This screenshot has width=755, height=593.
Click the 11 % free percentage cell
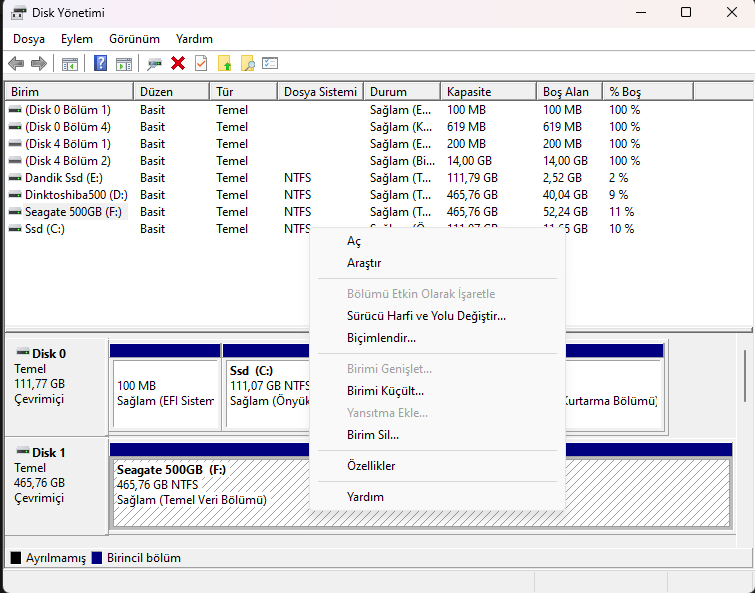coord(621,212)
